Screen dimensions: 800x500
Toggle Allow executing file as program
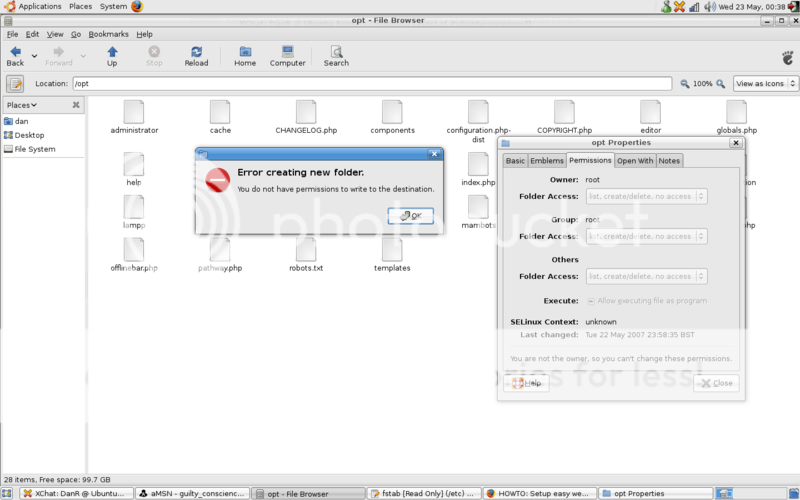click(x=591, y=300)
